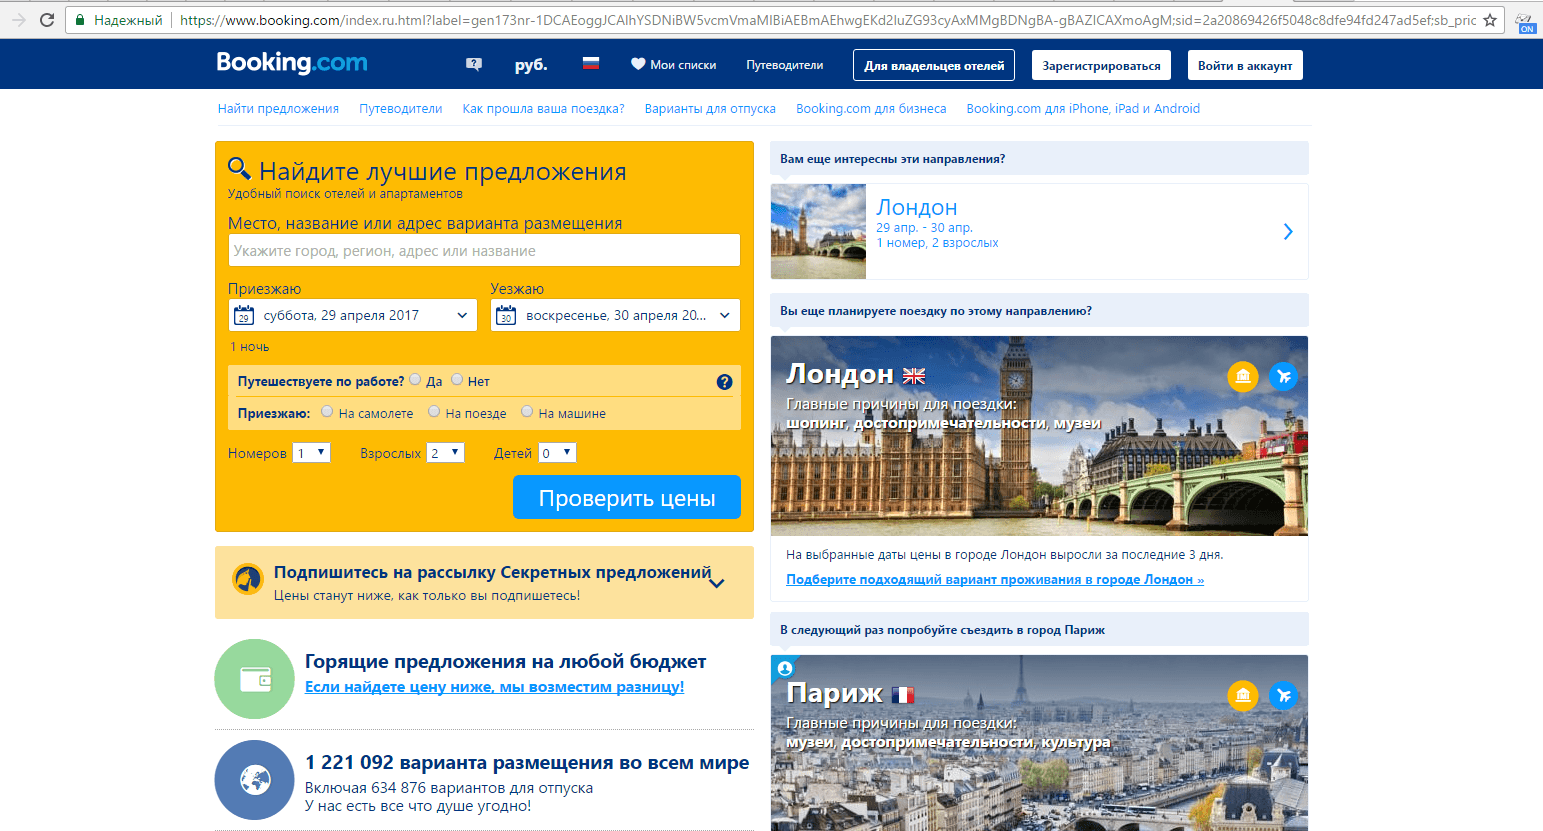Click the hotel icon on Paris card

1243,695
